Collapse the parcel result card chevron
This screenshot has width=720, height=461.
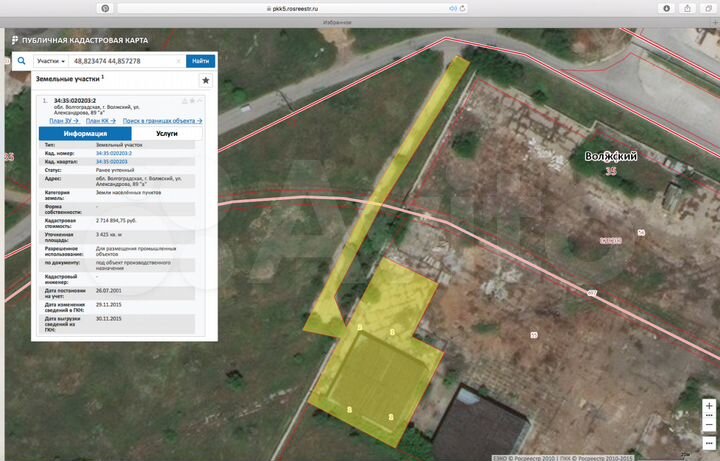point(200,101)
